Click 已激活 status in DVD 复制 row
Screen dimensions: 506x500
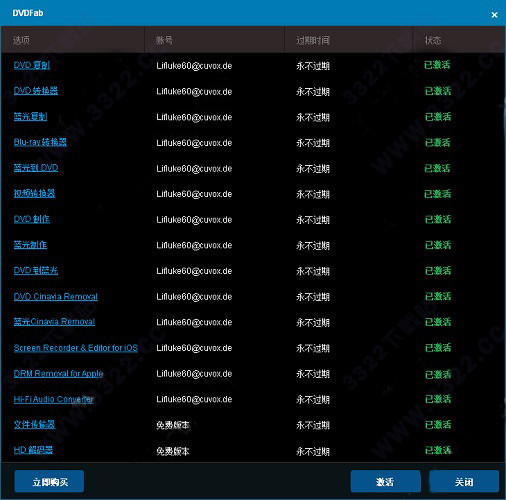437,65
